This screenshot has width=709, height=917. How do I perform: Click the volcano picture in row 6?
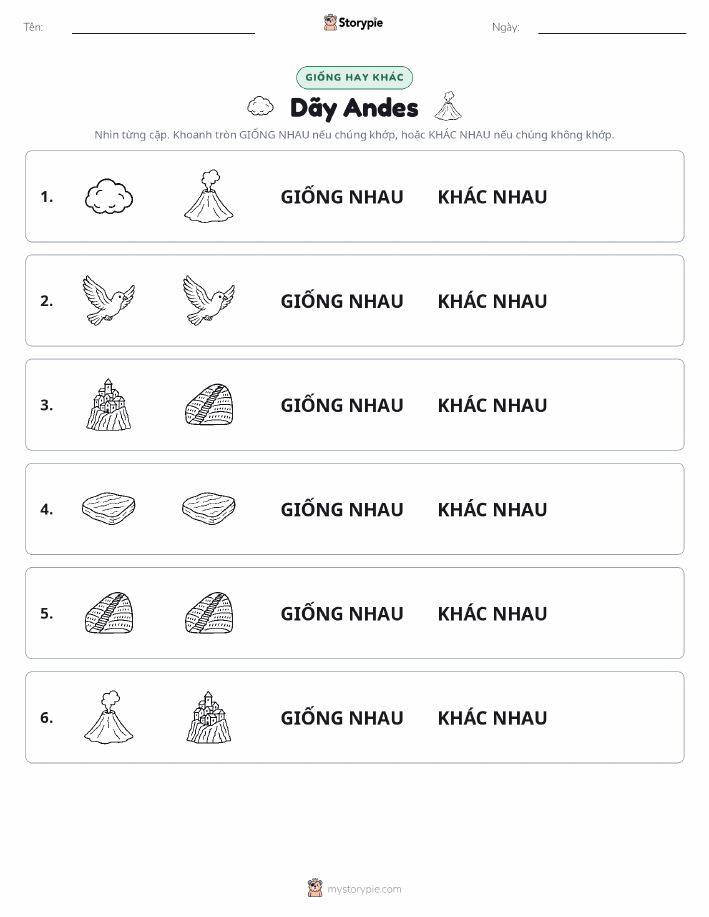coord(109,717)
